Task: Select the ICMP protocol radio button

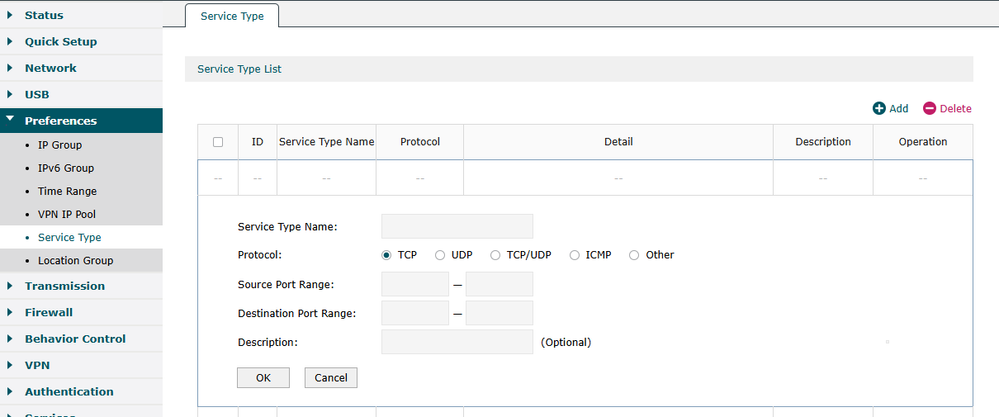Action: [575, 255]
